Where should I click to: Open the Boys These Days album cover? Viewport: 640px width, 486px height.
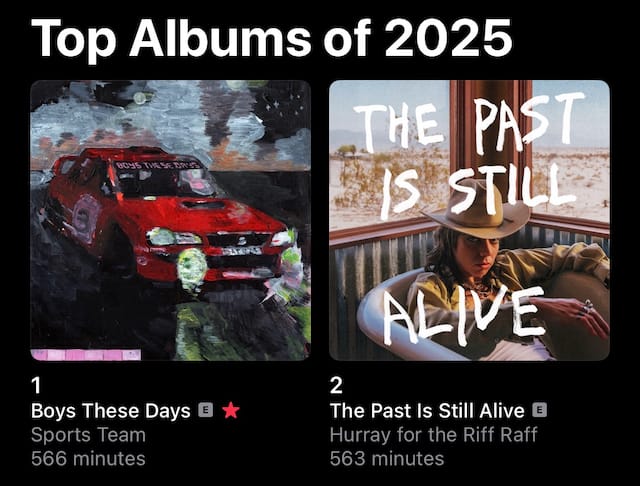[x=171, y=220]
